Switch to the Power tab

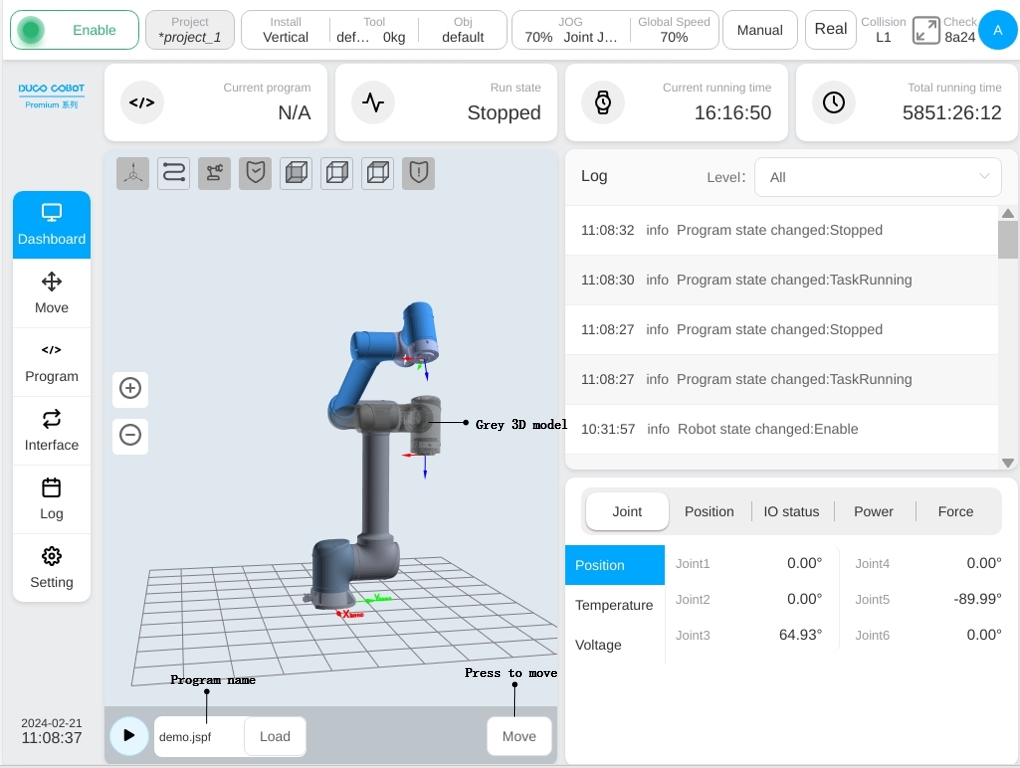click(x=874, y=511)
